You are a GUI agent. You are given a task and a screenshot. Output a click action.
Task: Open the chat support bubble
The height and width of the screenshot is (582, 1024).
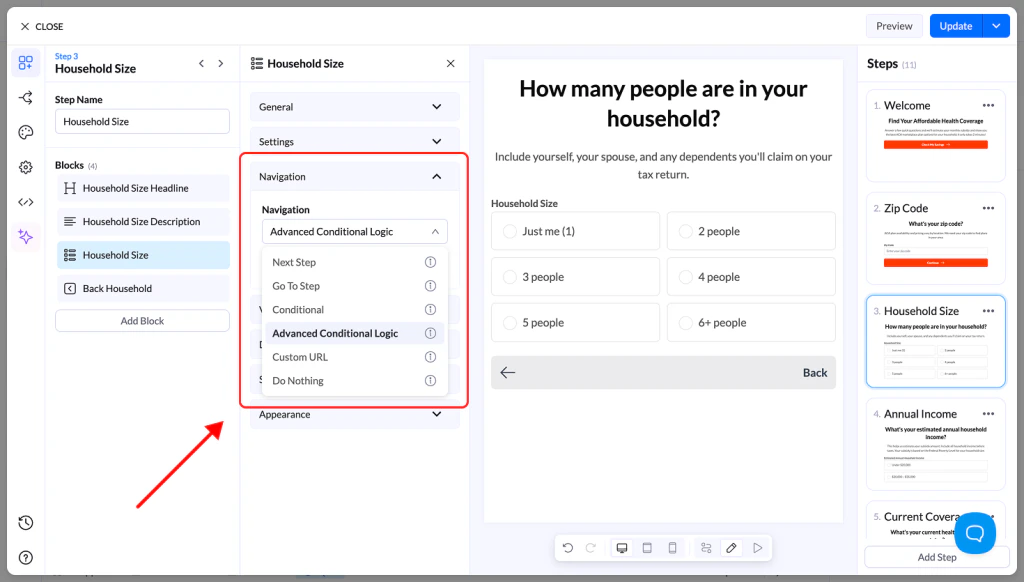pyautogui.click(x=975, y=533)
